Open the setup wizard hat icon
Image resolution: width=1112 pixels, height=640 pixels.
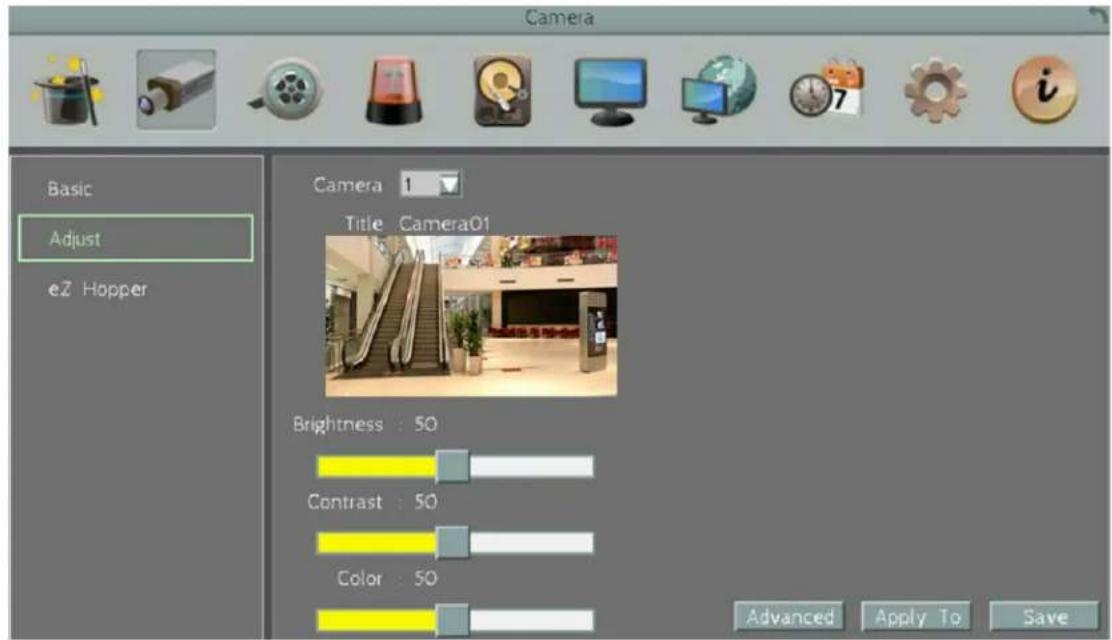67,91
